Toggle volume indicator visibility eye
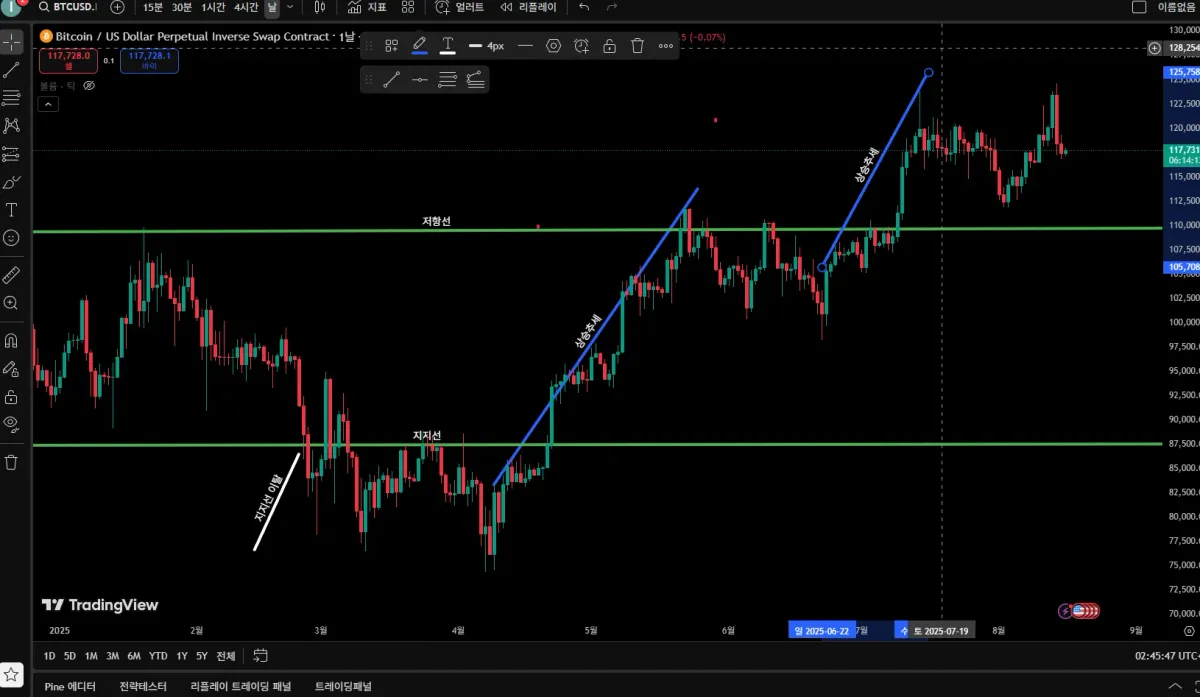 tap(89, 86)
